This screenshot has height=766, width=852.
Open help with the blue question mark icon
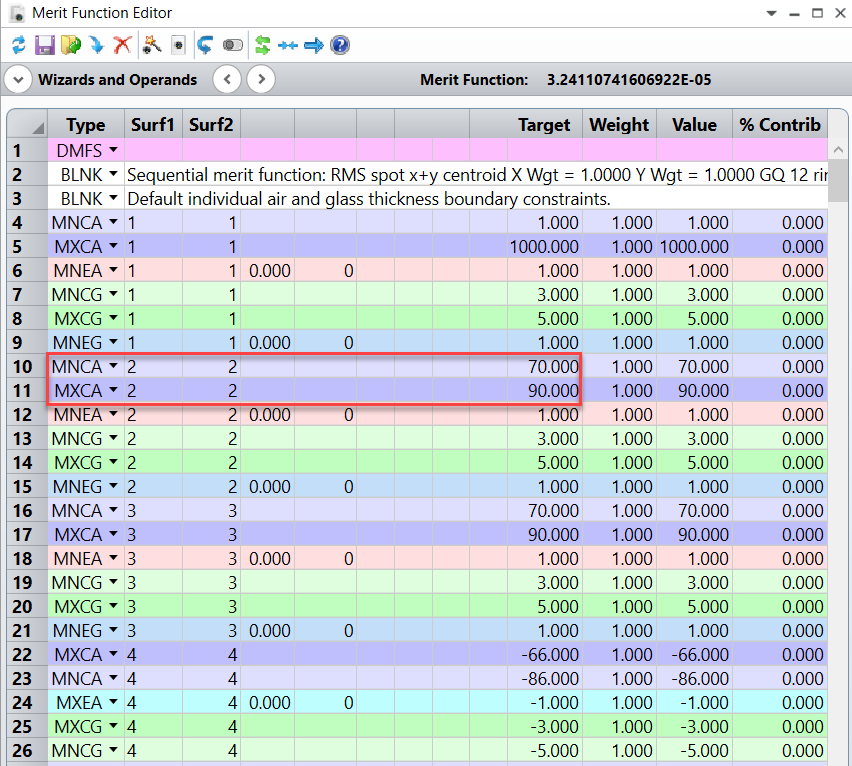(340, 45)
